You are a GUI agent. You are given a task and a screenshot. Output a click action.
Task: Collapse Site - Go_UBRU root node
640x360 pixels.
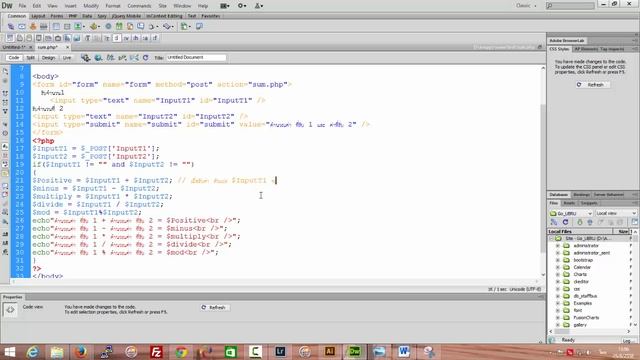click(551, 238)
